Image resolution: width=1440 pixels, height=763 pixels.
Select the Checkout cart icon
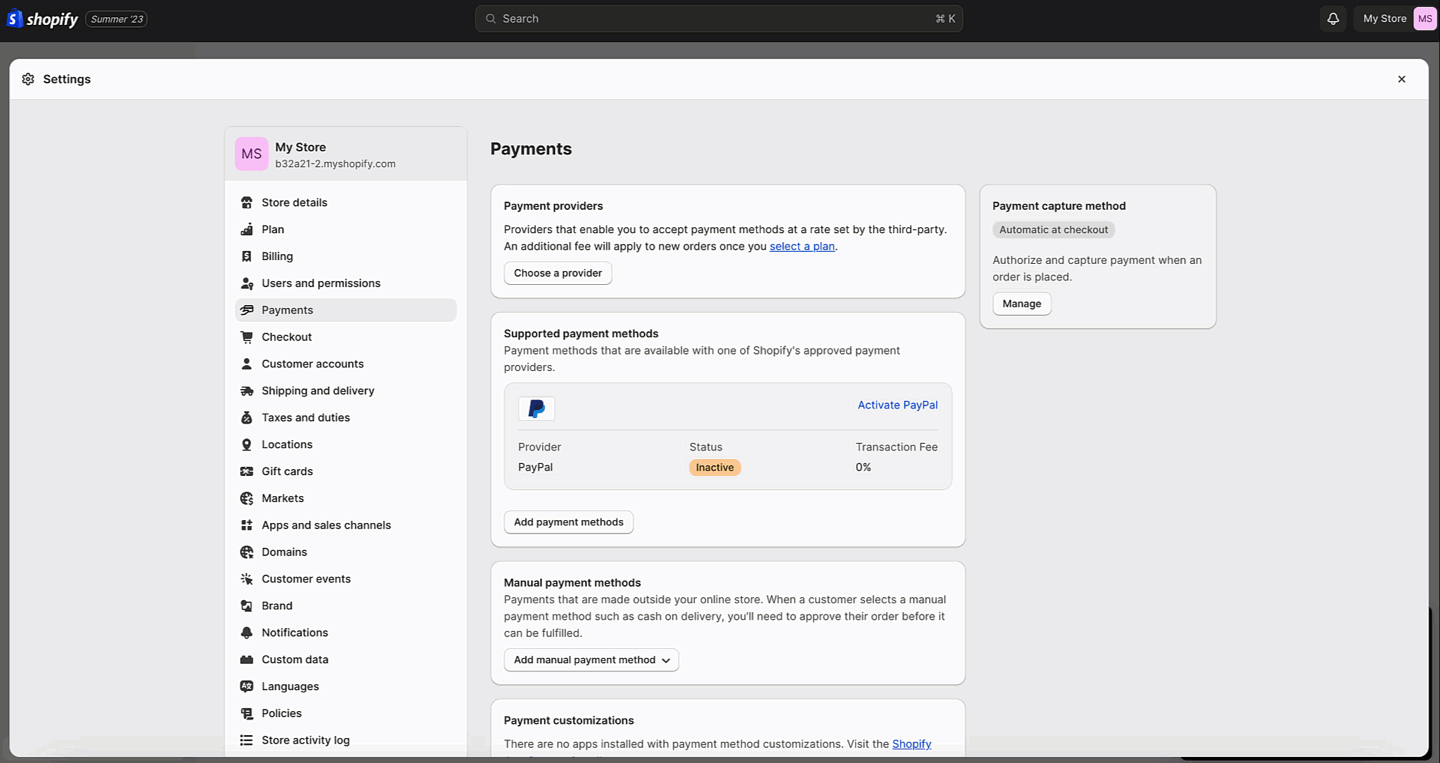[x=246, y=337]
